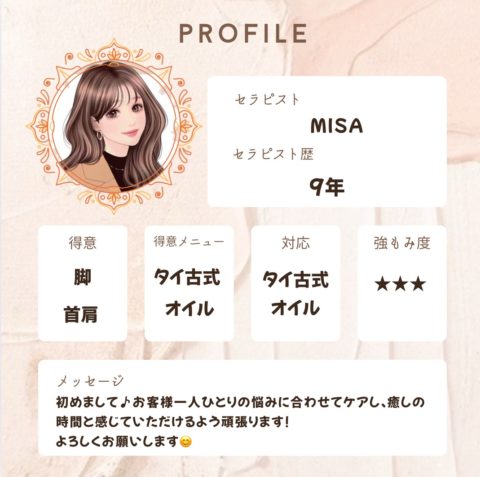Click the three-star strength rating
The height and width of the screenshot is (477, 480).
tap(400, 284)
